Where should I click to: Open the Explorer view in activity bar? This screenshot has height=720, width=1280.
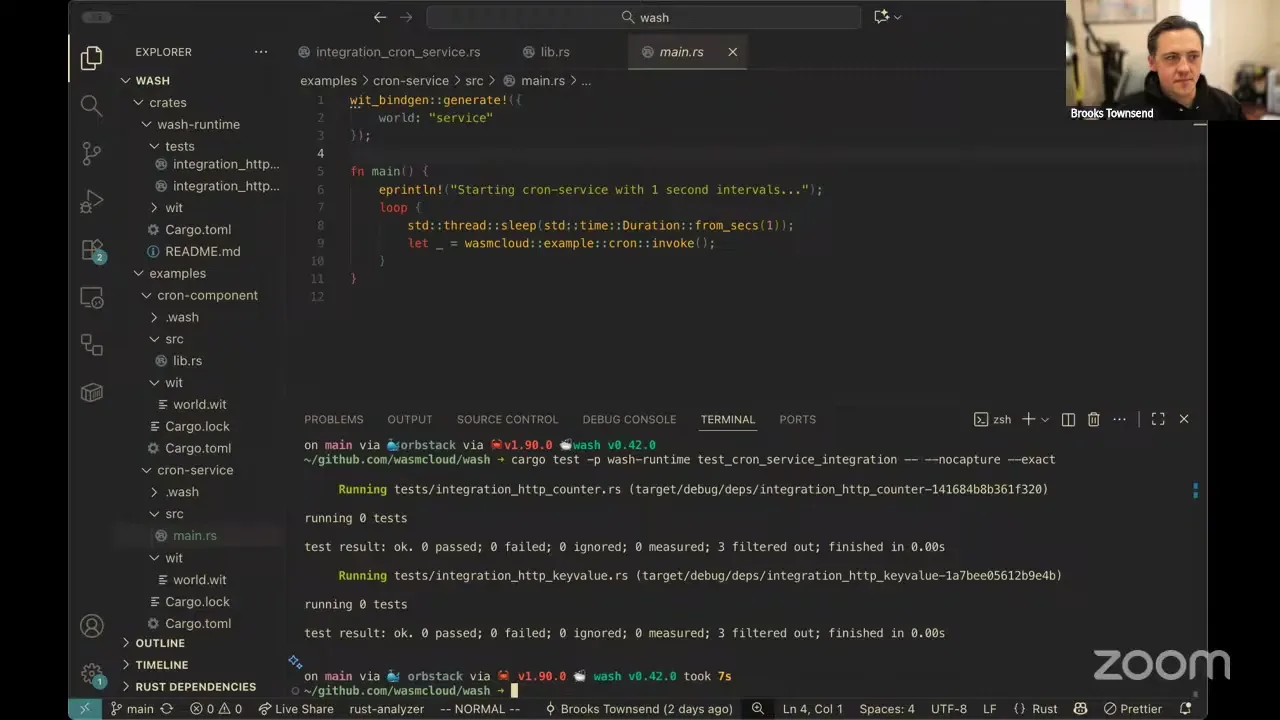[x=91, y=58]
